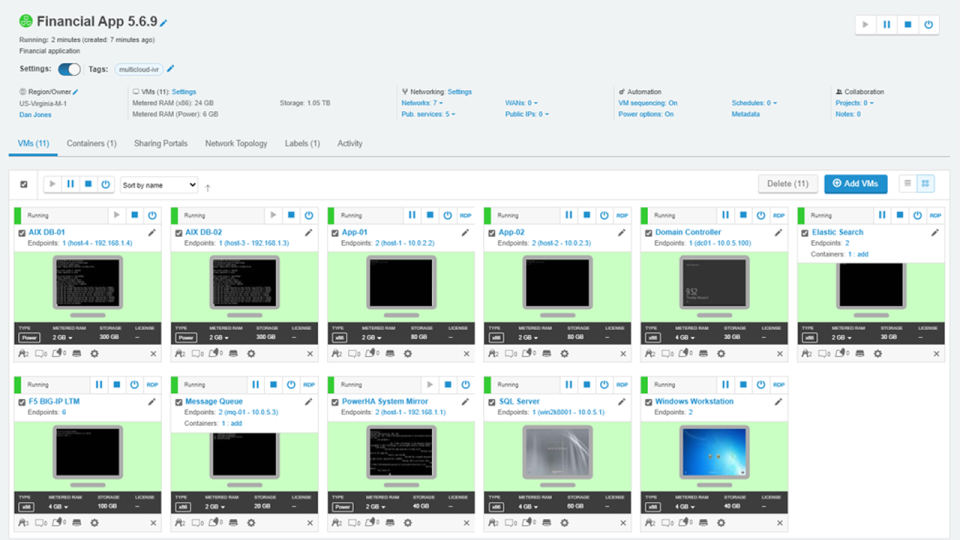Edit the Financial App 5.6.9 title pencil
The height and width of the screenshot is (540, 960).
[163, 23]
